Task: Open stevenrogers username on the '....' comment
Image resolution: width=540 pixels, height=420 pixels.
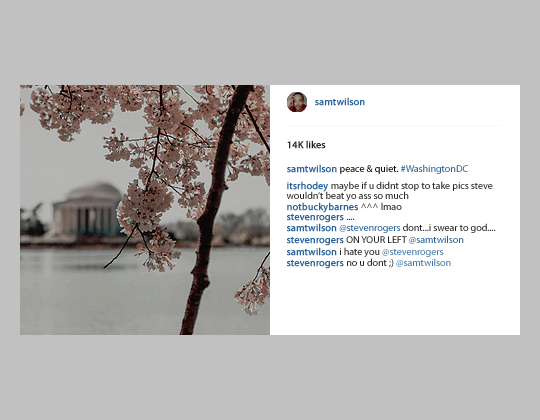Action: click(x=315, y=217)
